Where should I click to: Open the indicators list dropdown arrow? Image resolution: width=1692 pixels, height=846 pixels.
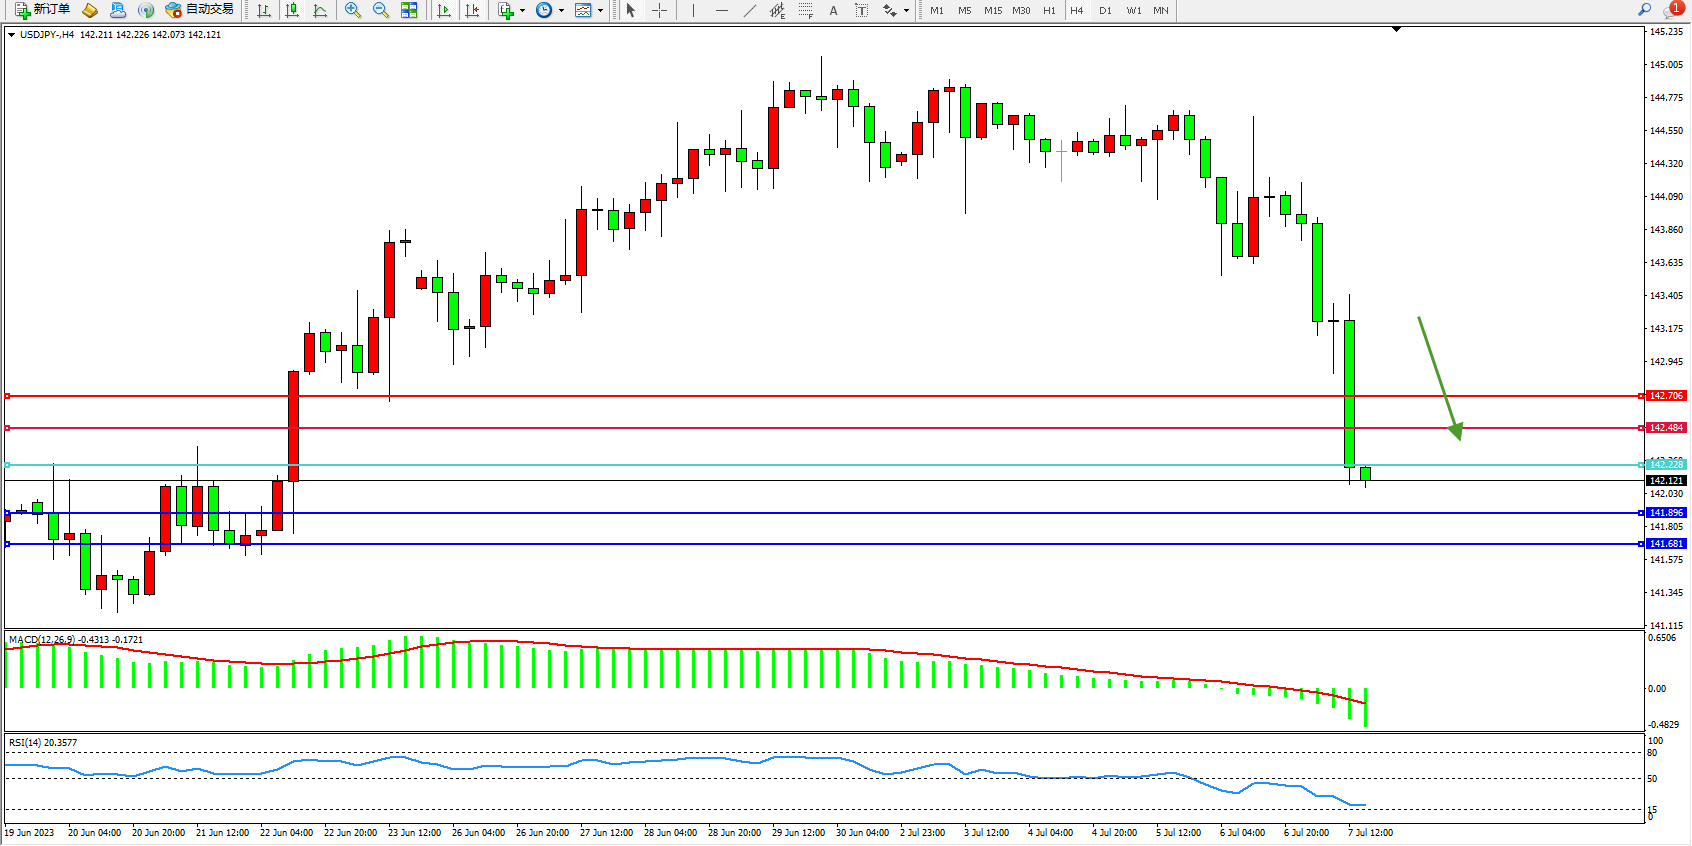click(x=522, y=10)
